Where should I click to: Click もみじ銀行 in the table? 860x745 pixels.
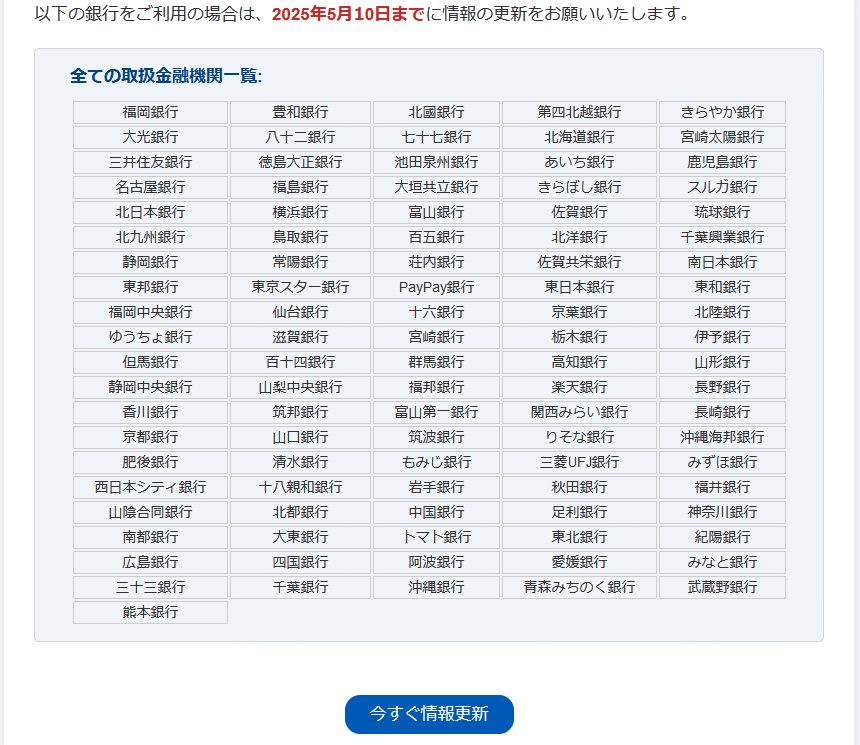436,462
